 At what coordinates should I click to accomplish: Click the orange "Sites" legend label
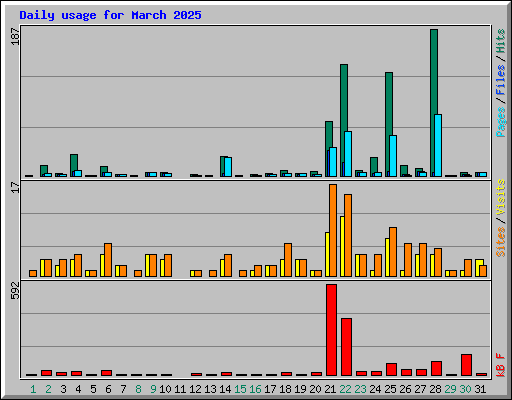(501, 242)
